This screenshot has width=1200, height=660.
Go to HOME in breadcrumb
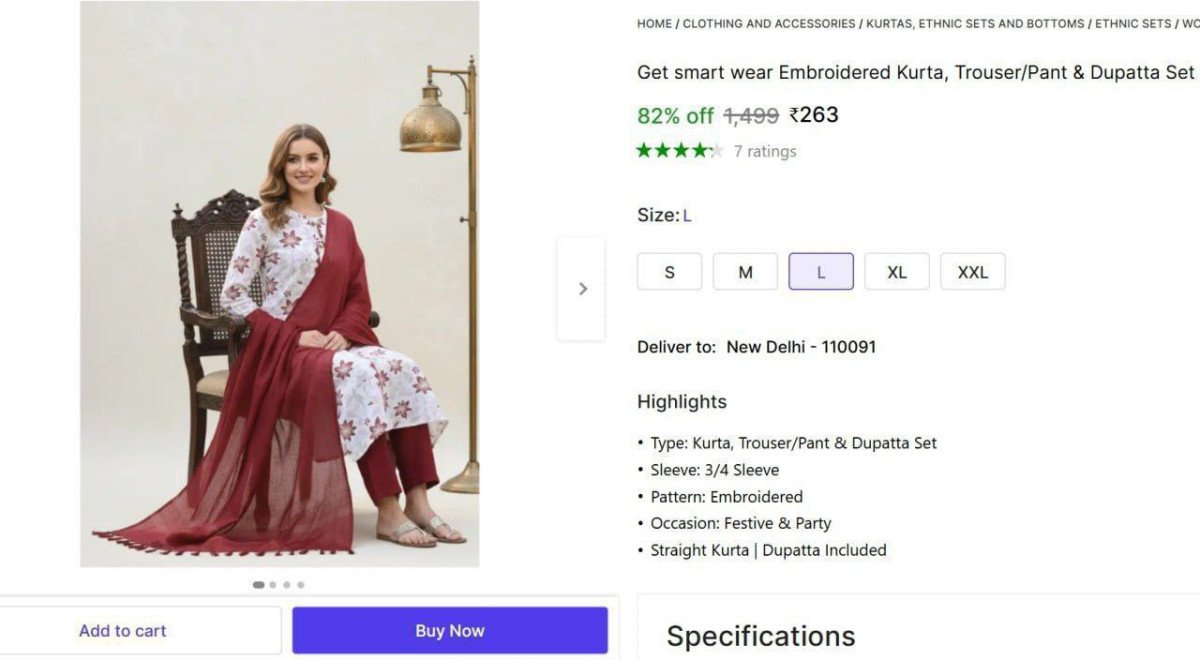(x=654, y=23)
